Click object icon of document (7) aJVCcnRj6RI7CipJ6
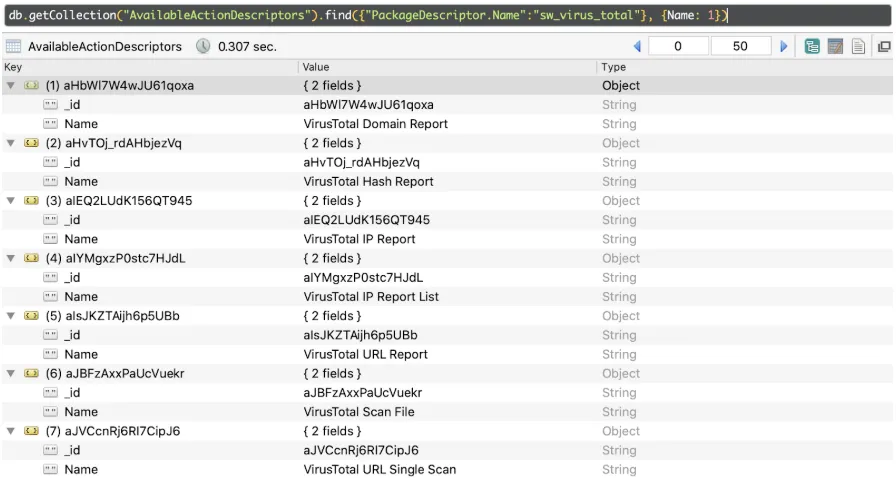 [x=31, y=431]
